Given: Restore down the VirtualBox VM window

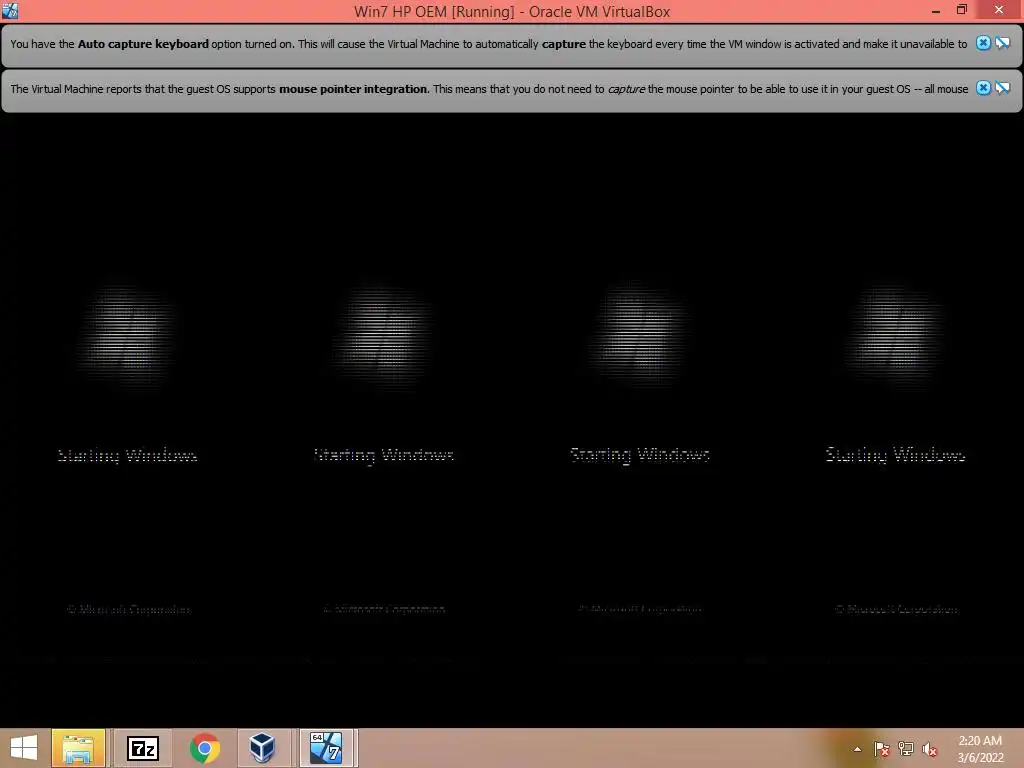Looking at the screenshot, I should 962,10.
